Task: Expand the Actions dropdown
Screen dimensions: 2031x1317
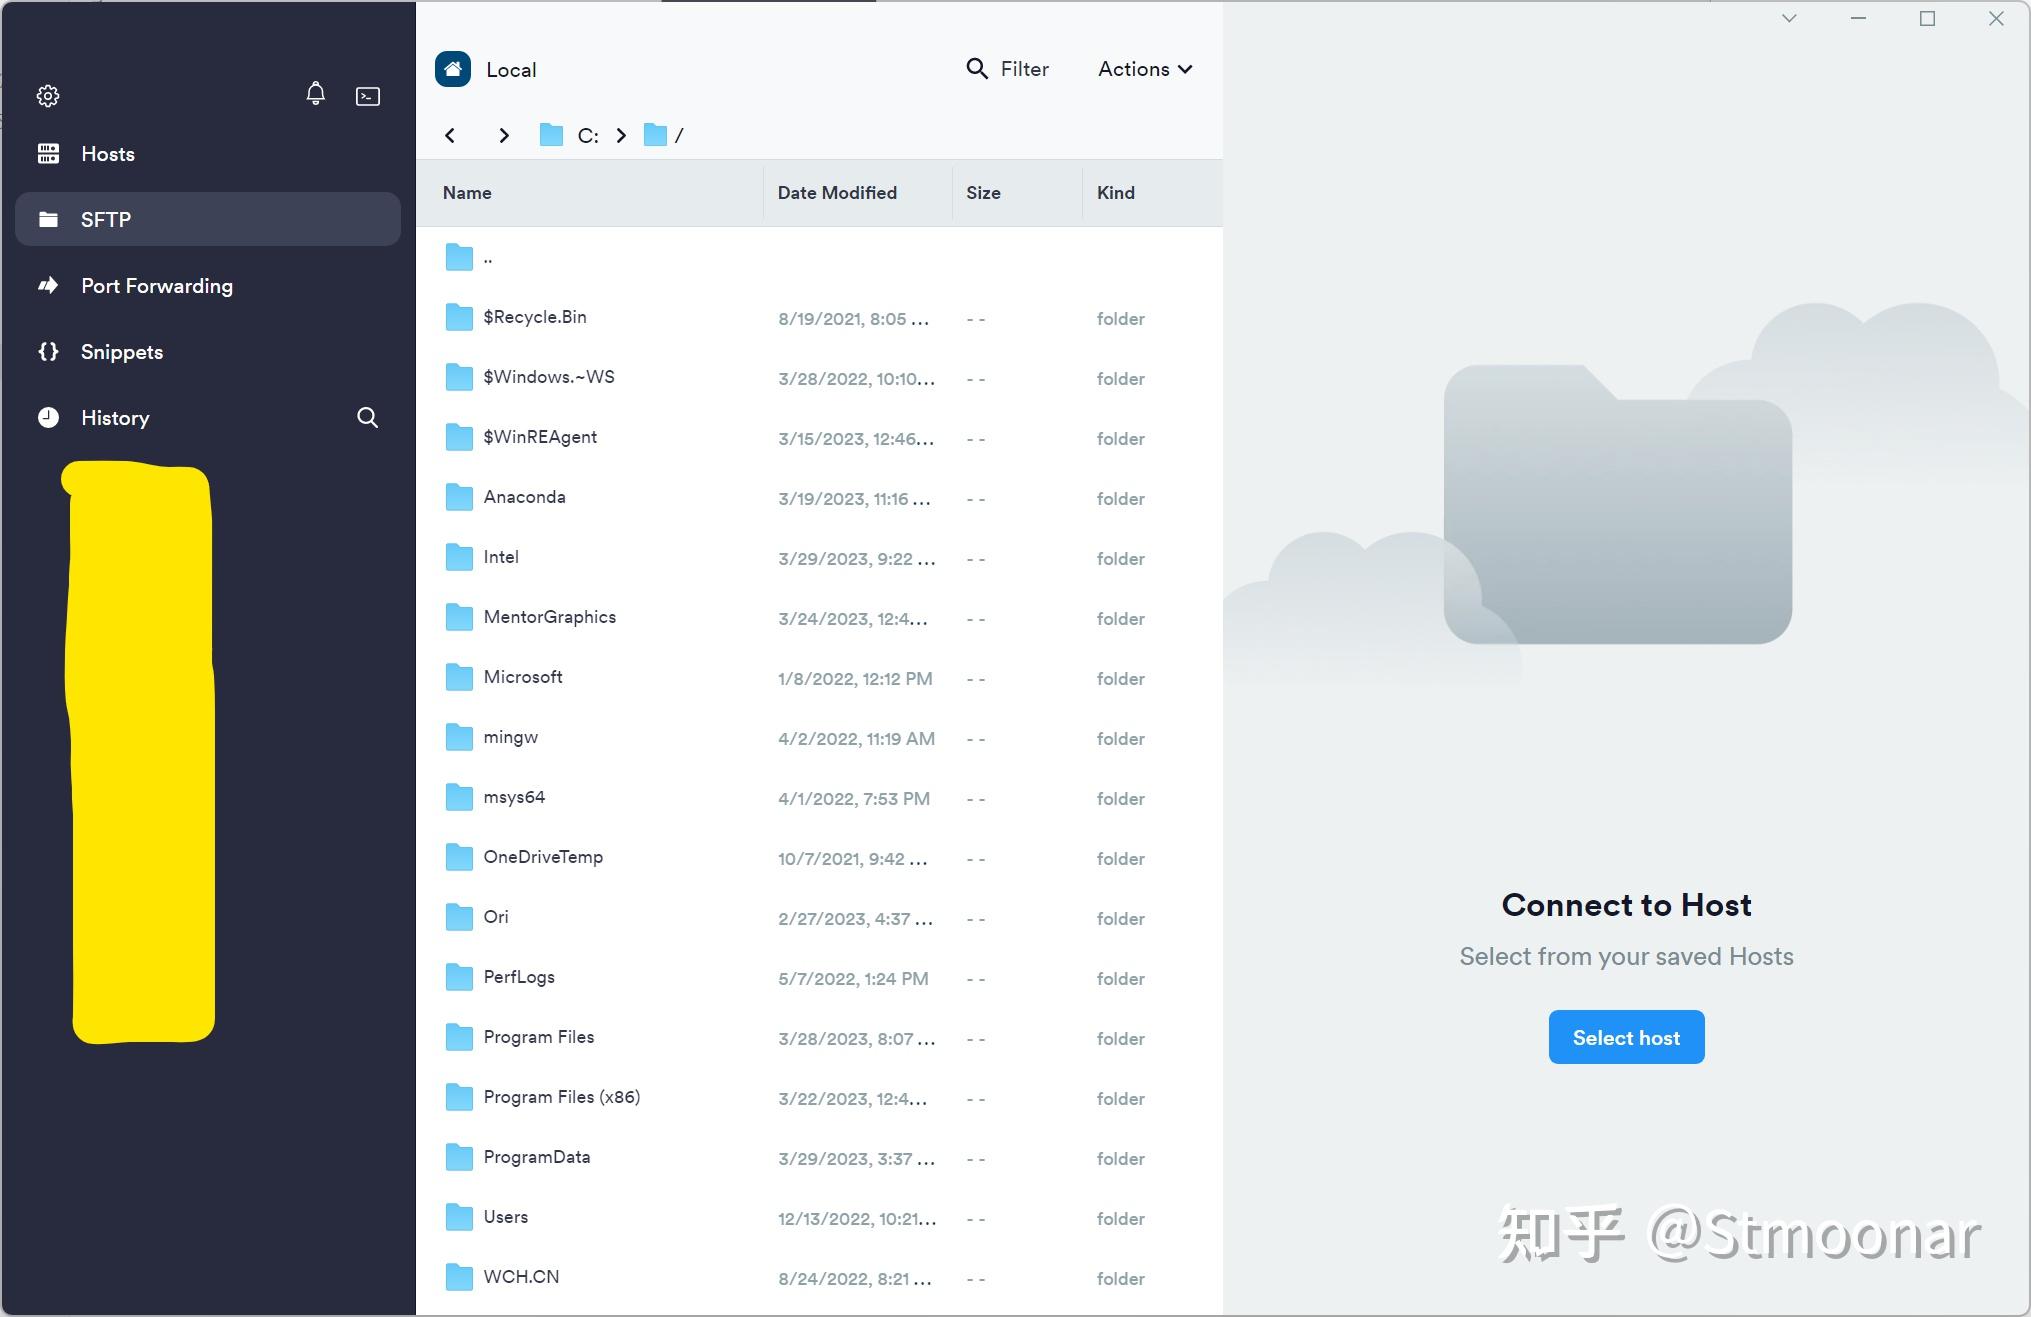Action: coord(1144,69)
